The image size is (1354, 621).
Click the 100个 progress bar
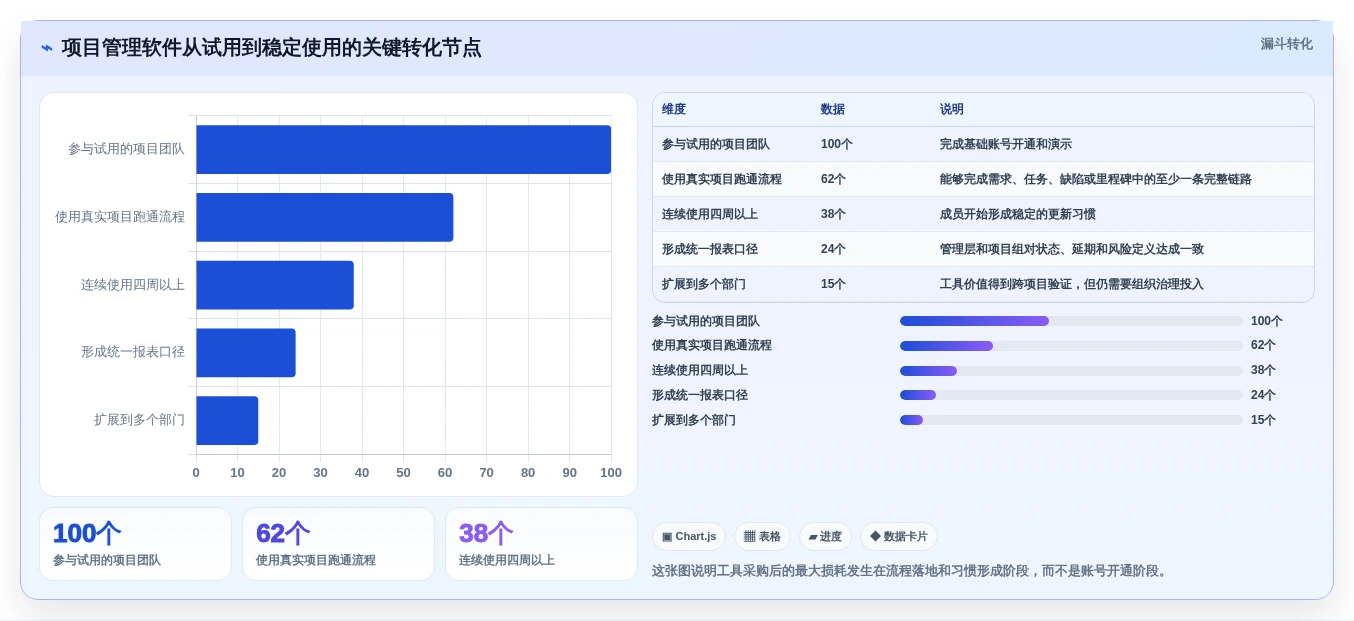[1071, 321]
